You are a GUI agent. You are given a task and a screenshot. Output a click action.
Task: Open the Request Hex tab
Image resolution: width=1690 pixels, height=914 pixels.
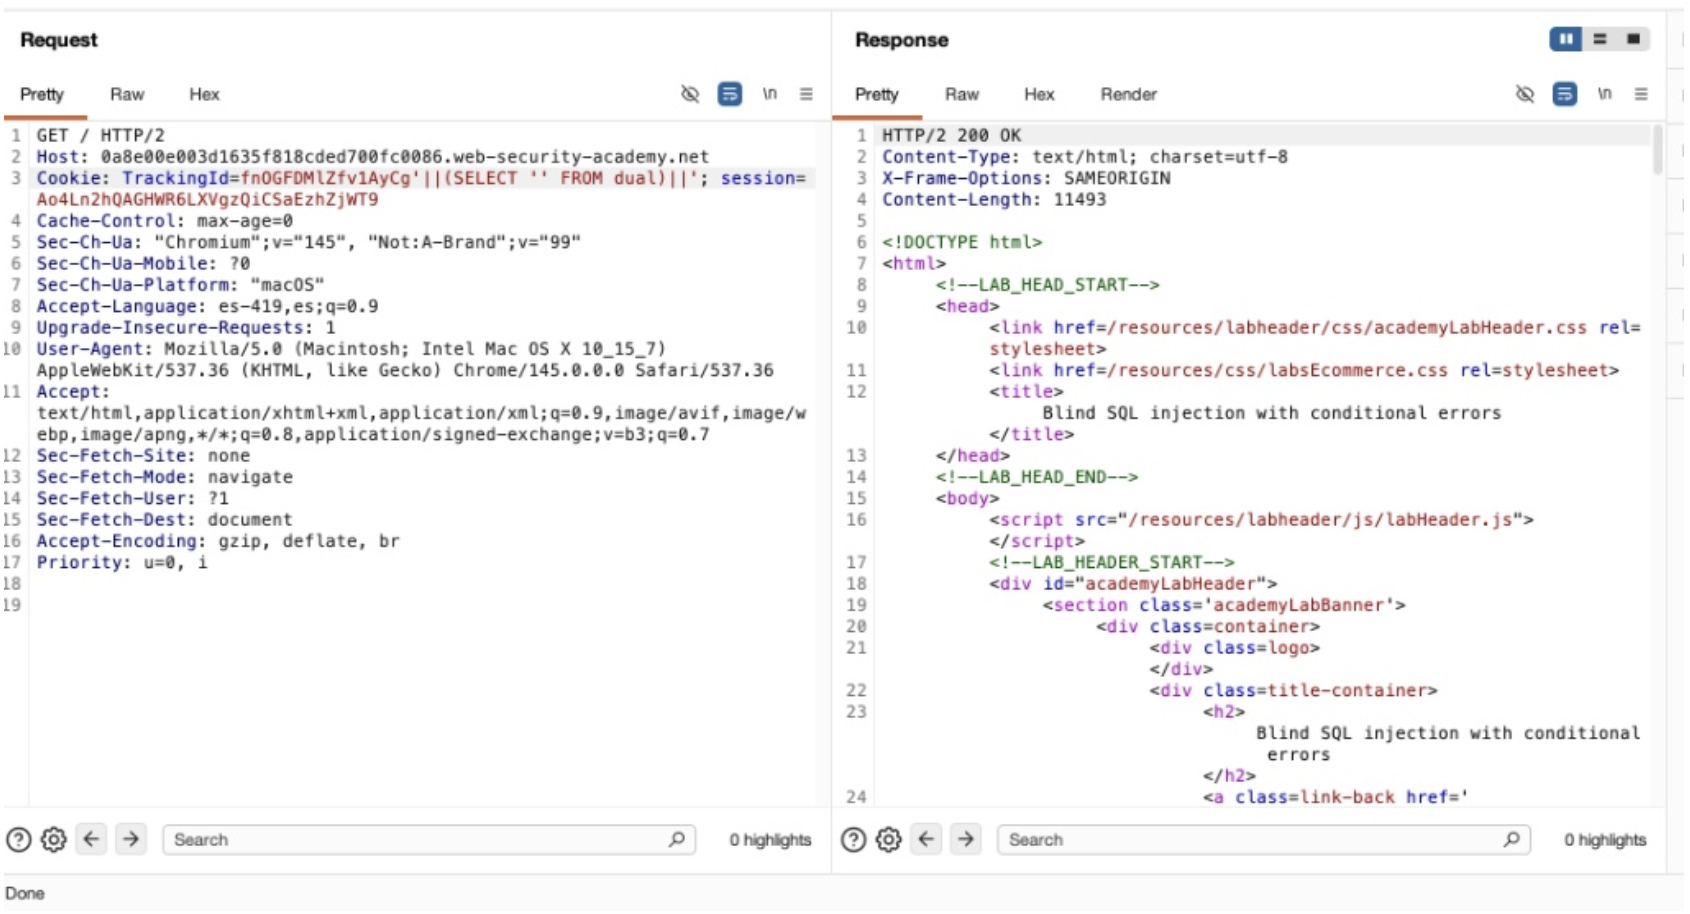(x=204, y=94)
